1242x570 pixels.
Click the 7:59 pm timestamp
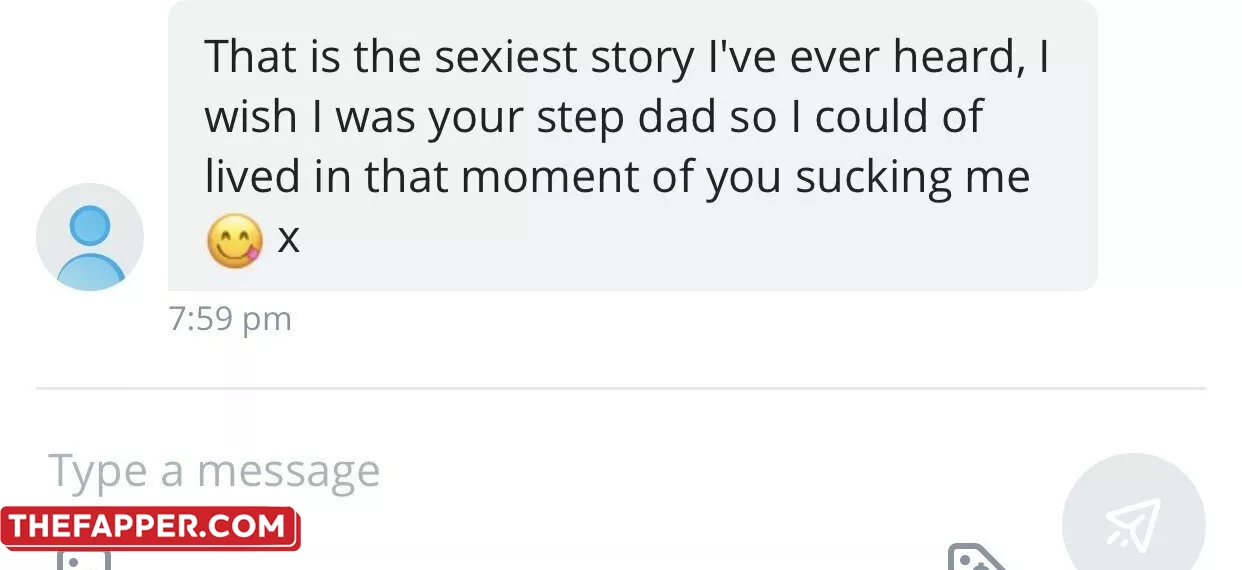[x=230, y=319]
